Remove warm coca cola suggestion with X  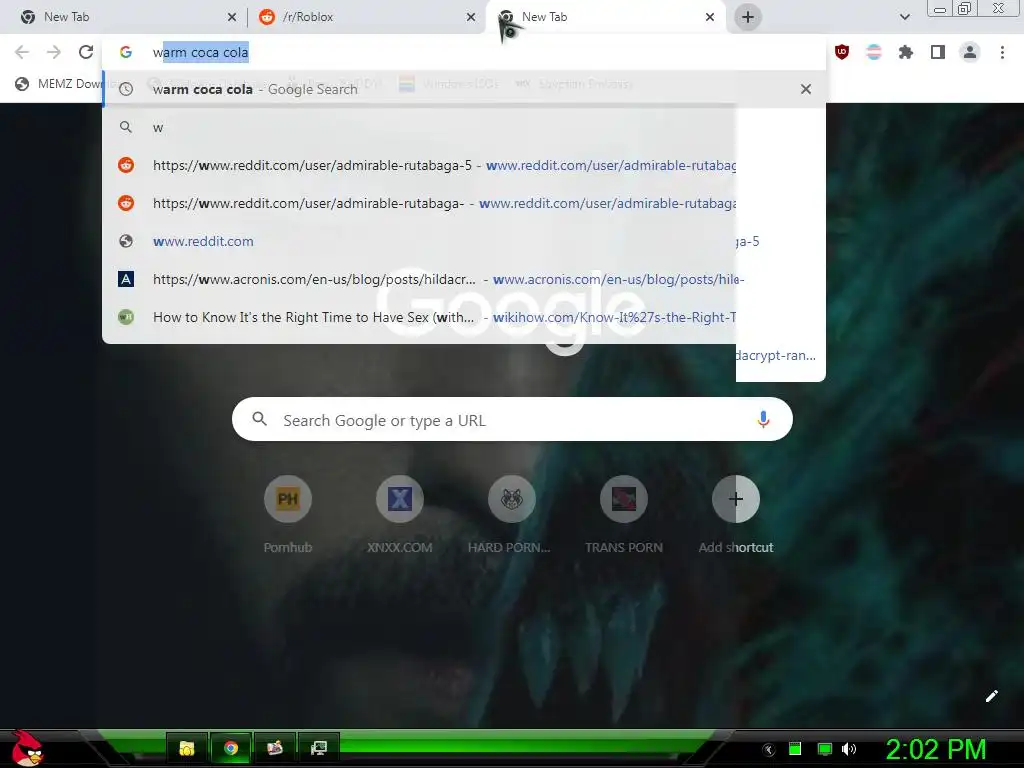(x=806, y=89)
